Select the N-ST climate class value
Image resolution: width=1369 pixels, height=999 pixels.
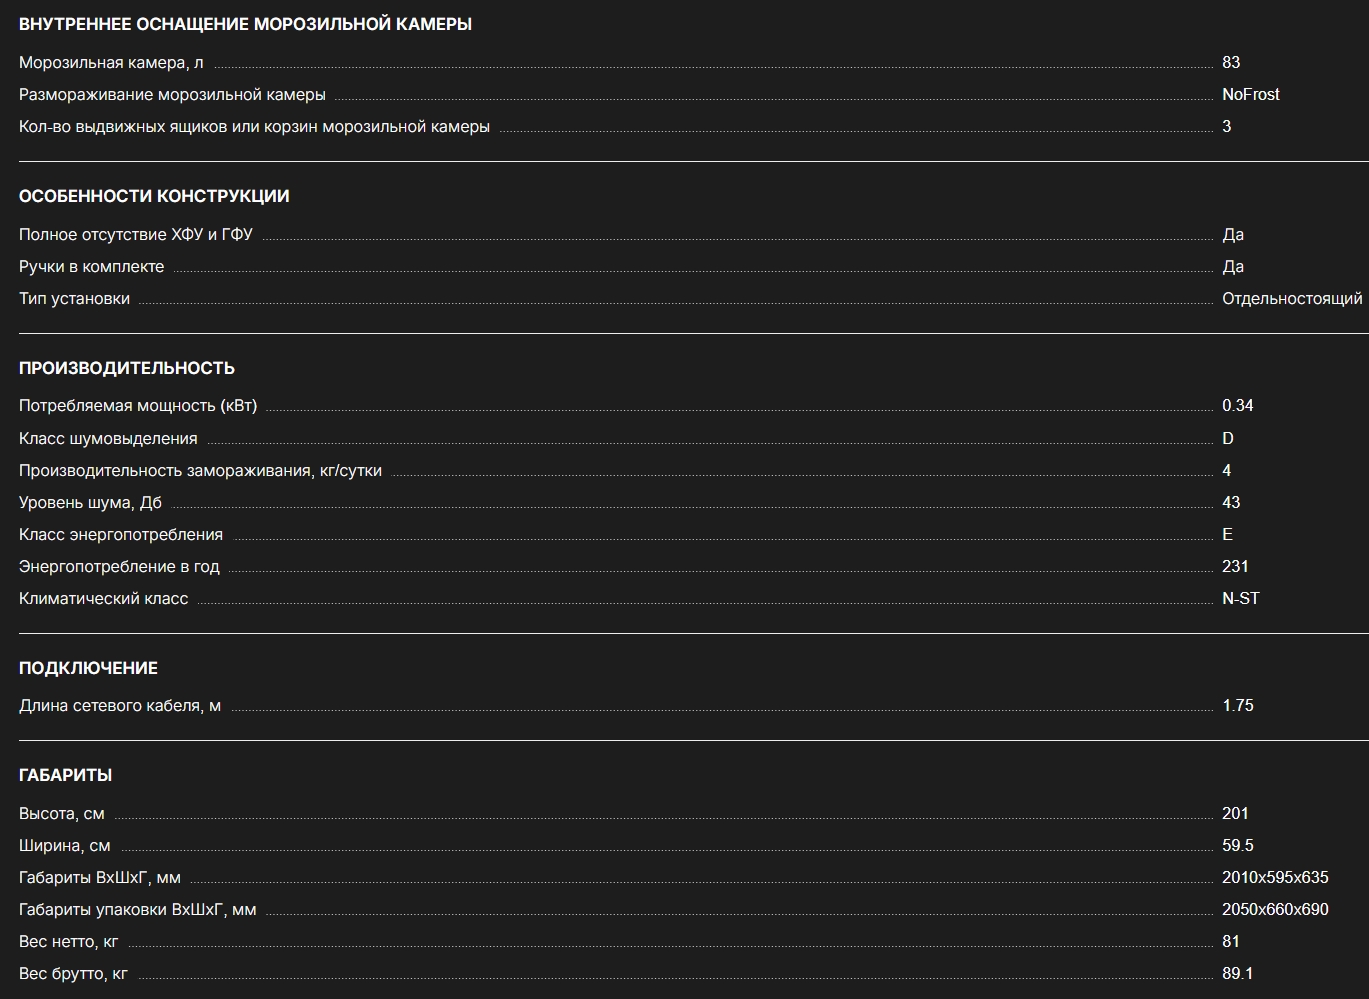coord(1241,598)
